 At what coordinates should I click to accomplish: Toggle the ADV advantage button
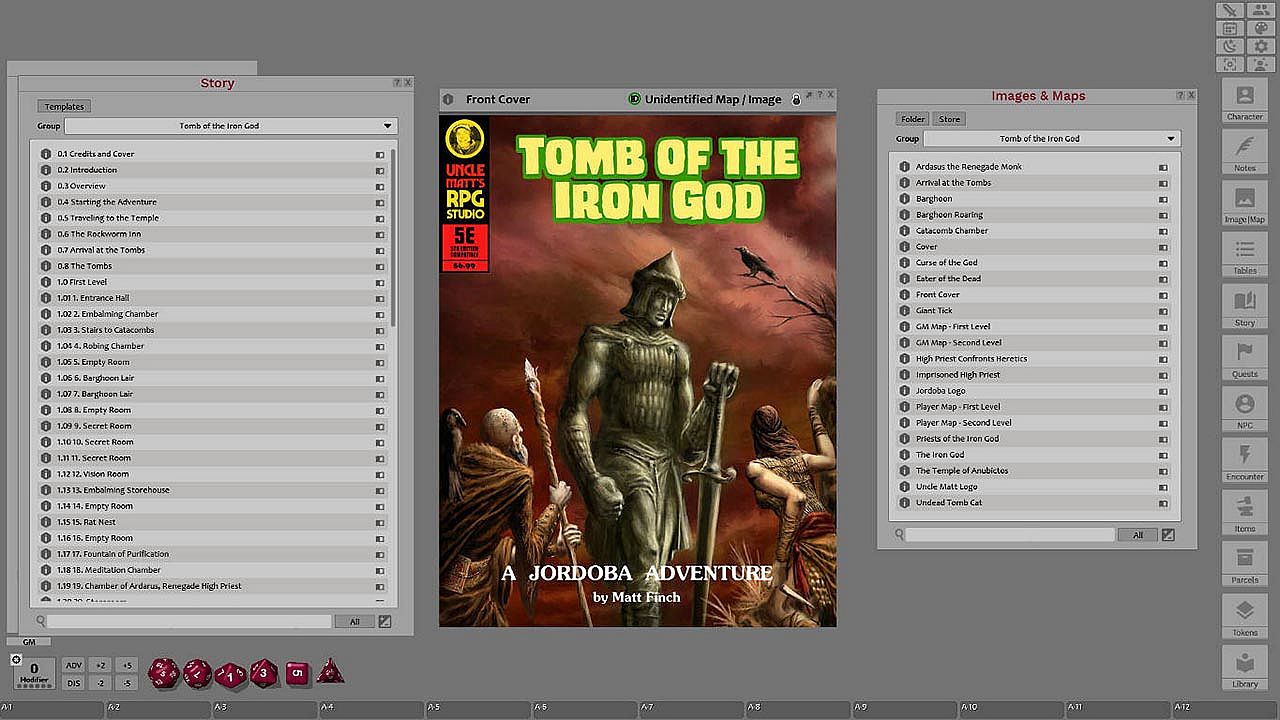[73, 665]
